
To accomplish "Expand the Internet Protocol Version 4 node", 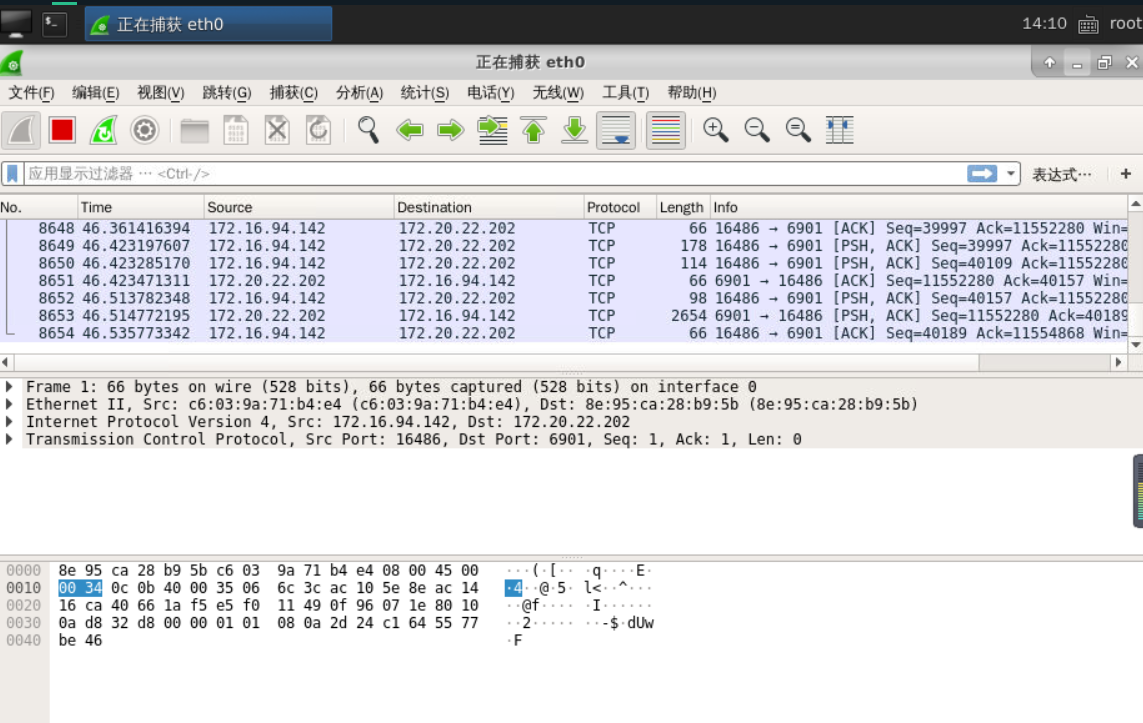I will tap(8, 421).
